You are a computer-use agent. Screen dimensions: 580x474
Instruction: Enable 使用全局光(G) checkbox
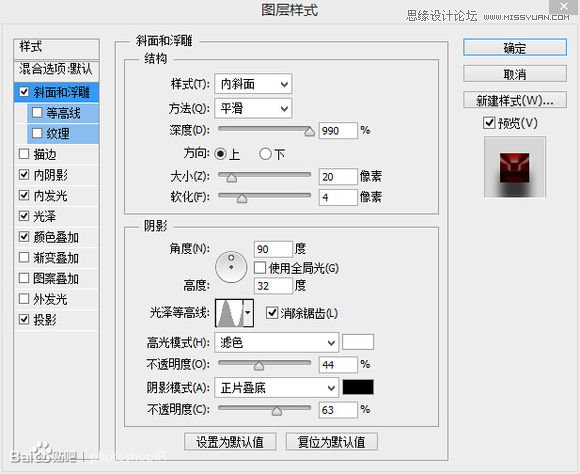pyautogui.click(x=260, y=268)
